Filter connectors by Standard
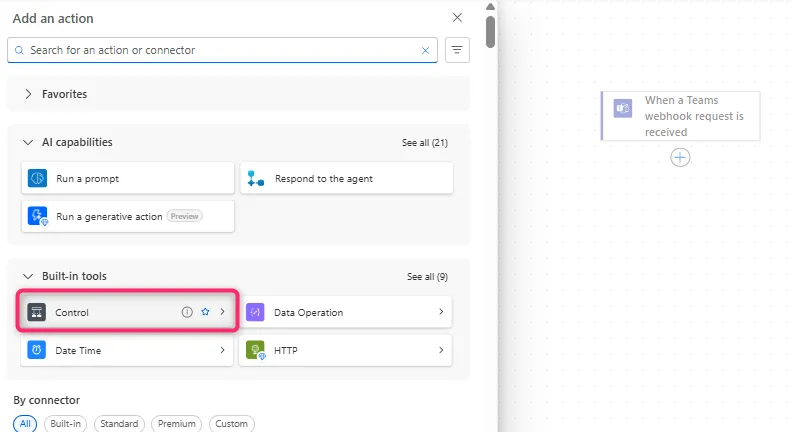The height and width of the screenshot is (432, 792). 119,424
